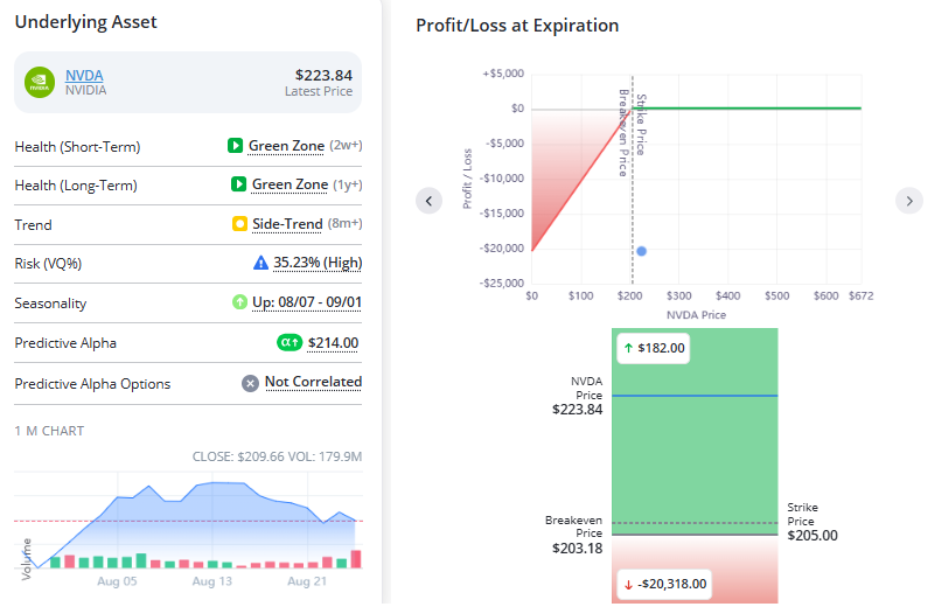The height and width of the screenshot is (615, 933).
Task: Click the blue risk warning triangle icon
Action: click(261, 262)
